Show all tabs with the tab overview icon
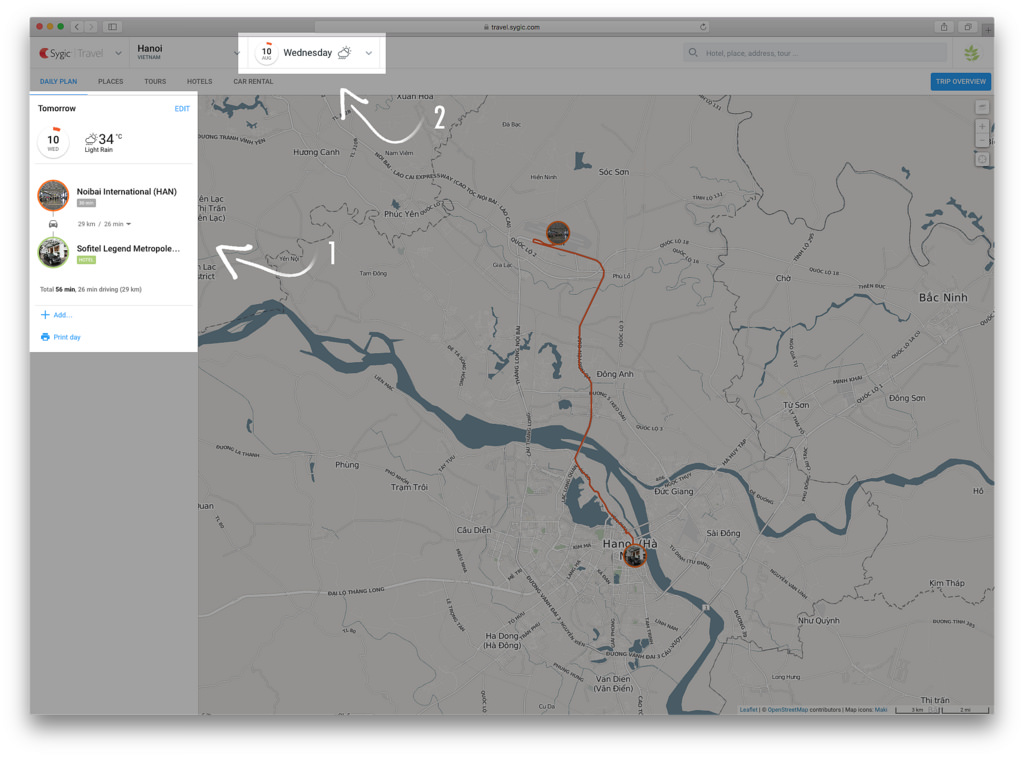 [x=968, y=27]
